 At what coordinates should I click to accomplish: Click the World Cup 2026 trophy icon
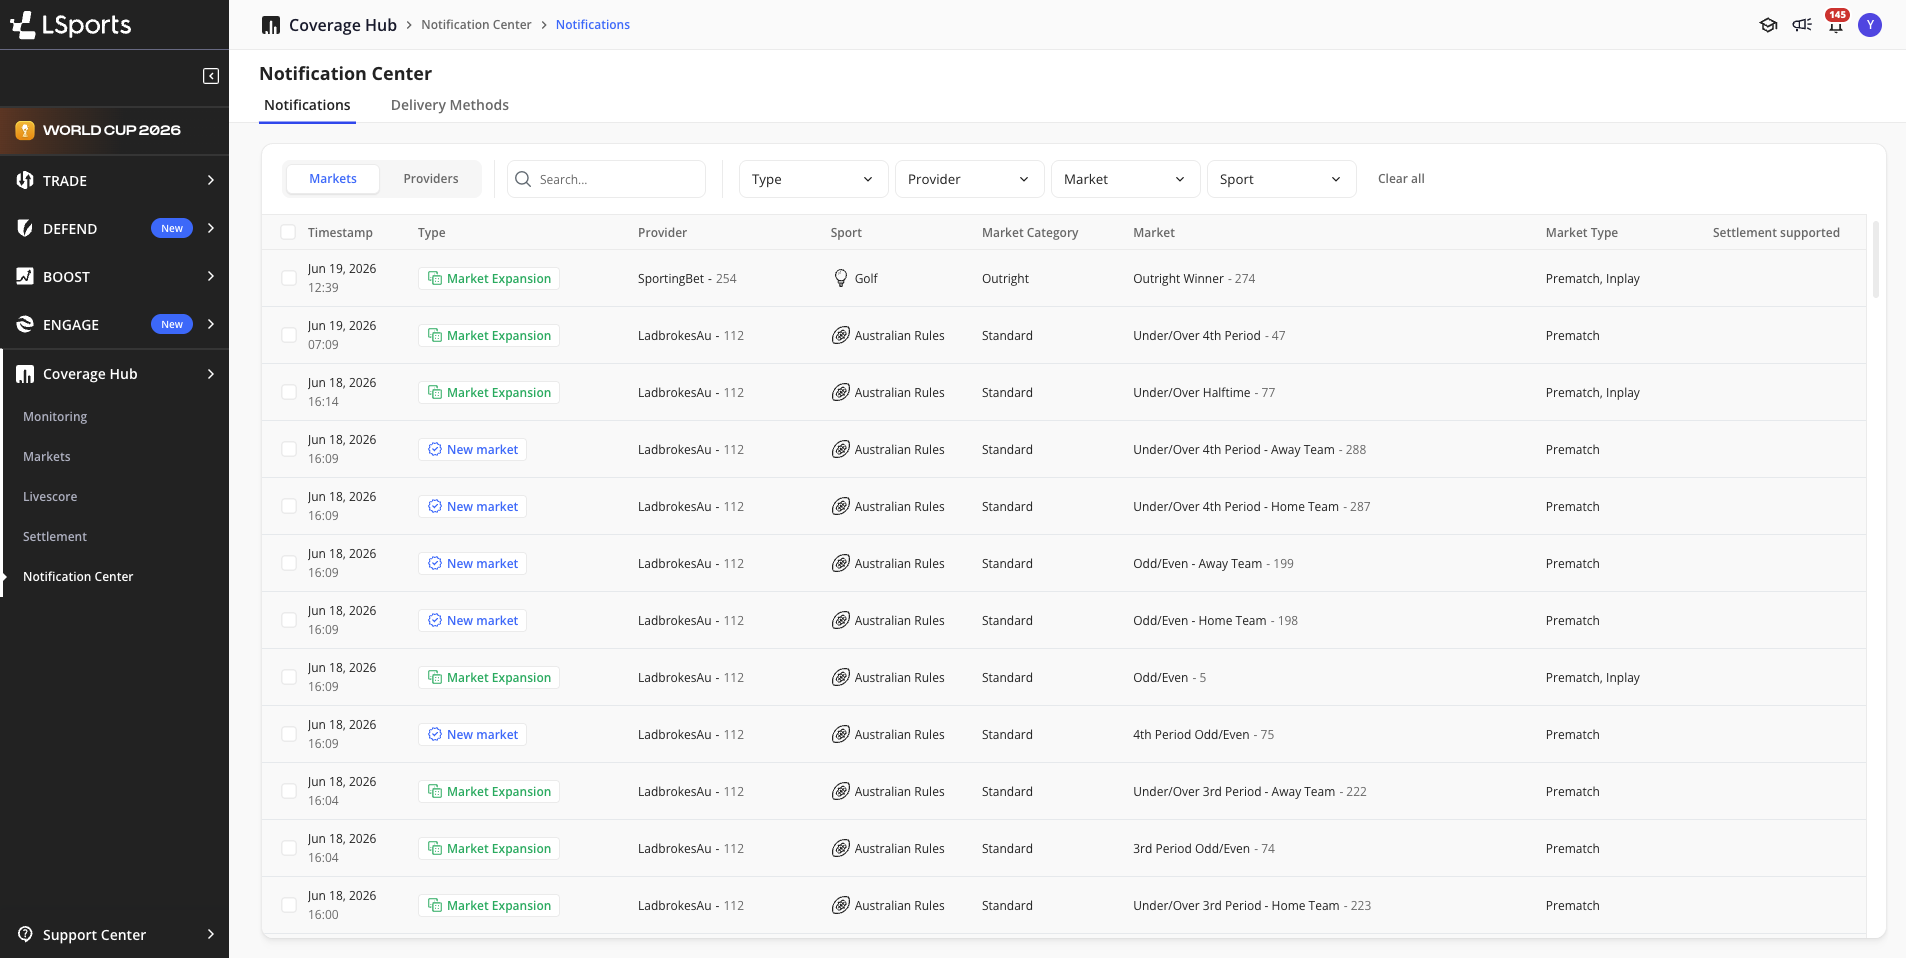[25, 130]
